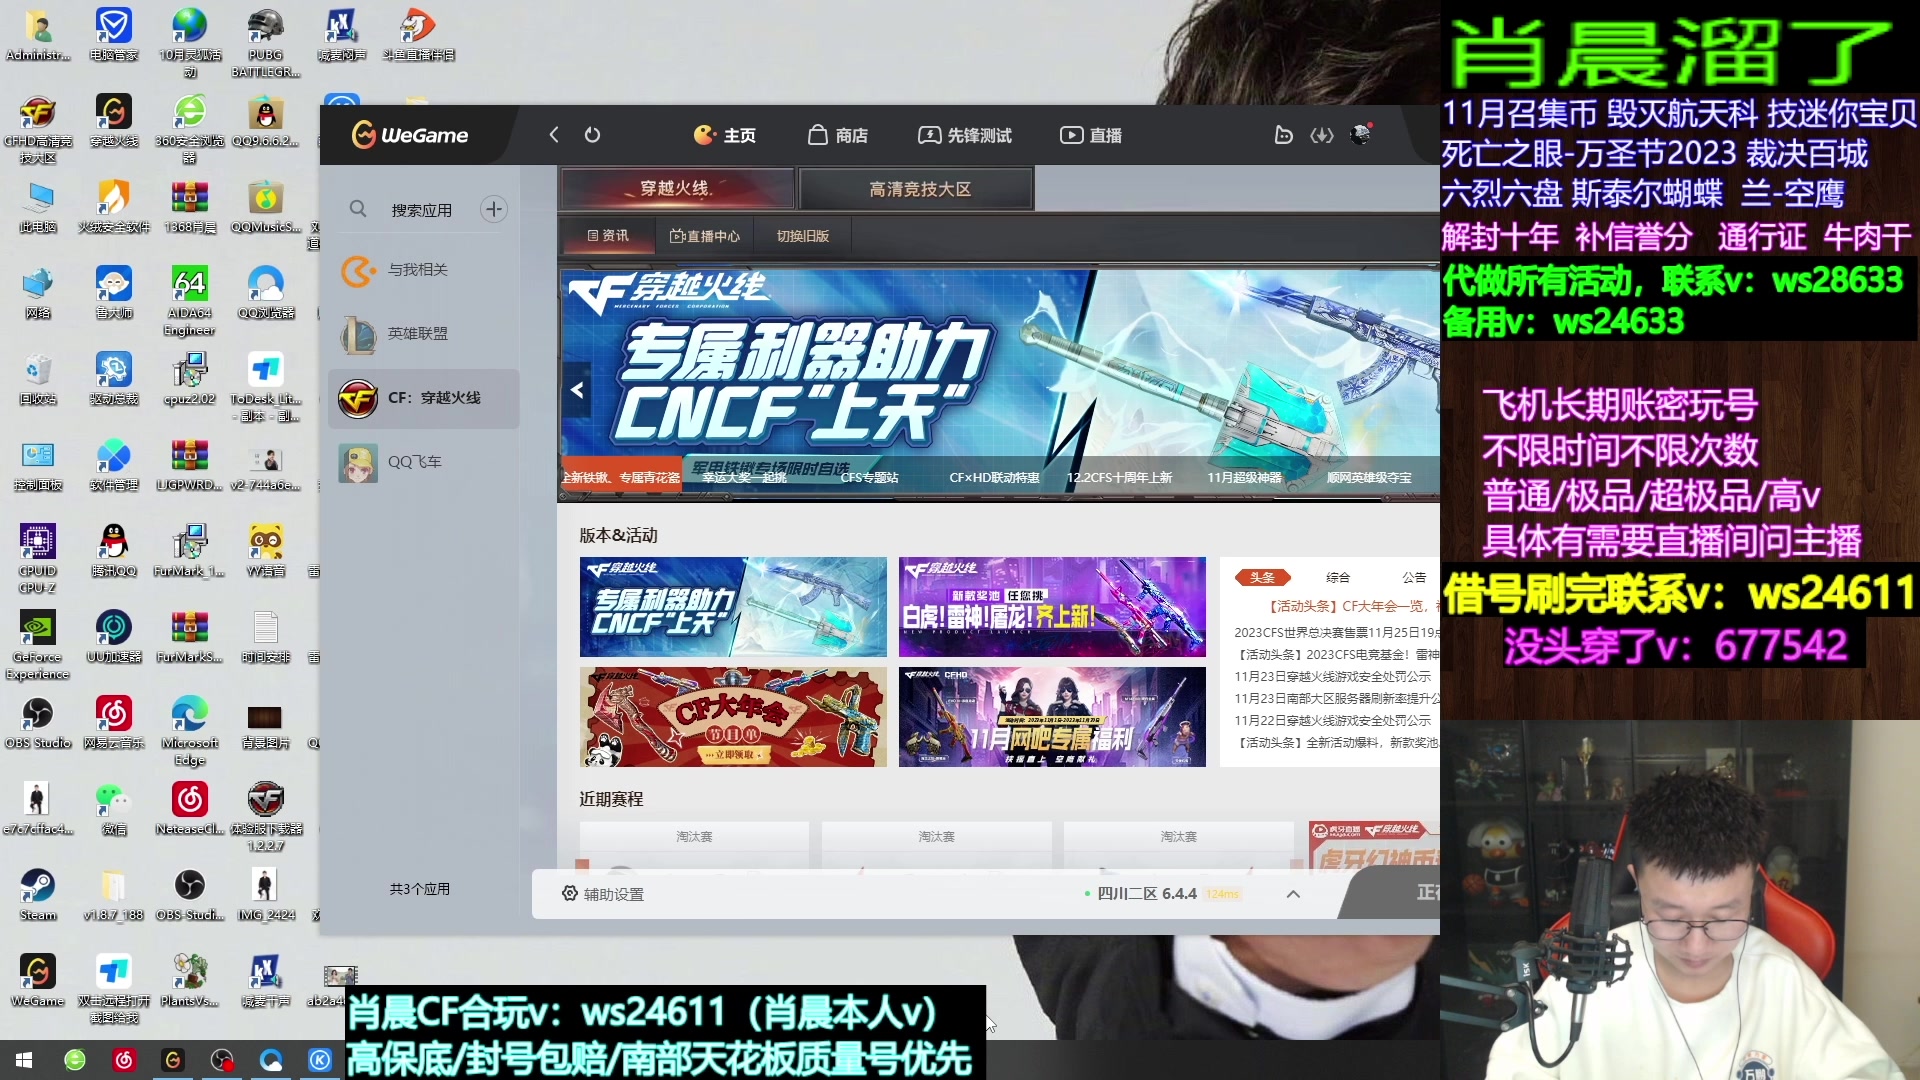Show the previous banner slide
Image resolution: width=1920 pixels, height=1080 pixels.
coord(577,390)
